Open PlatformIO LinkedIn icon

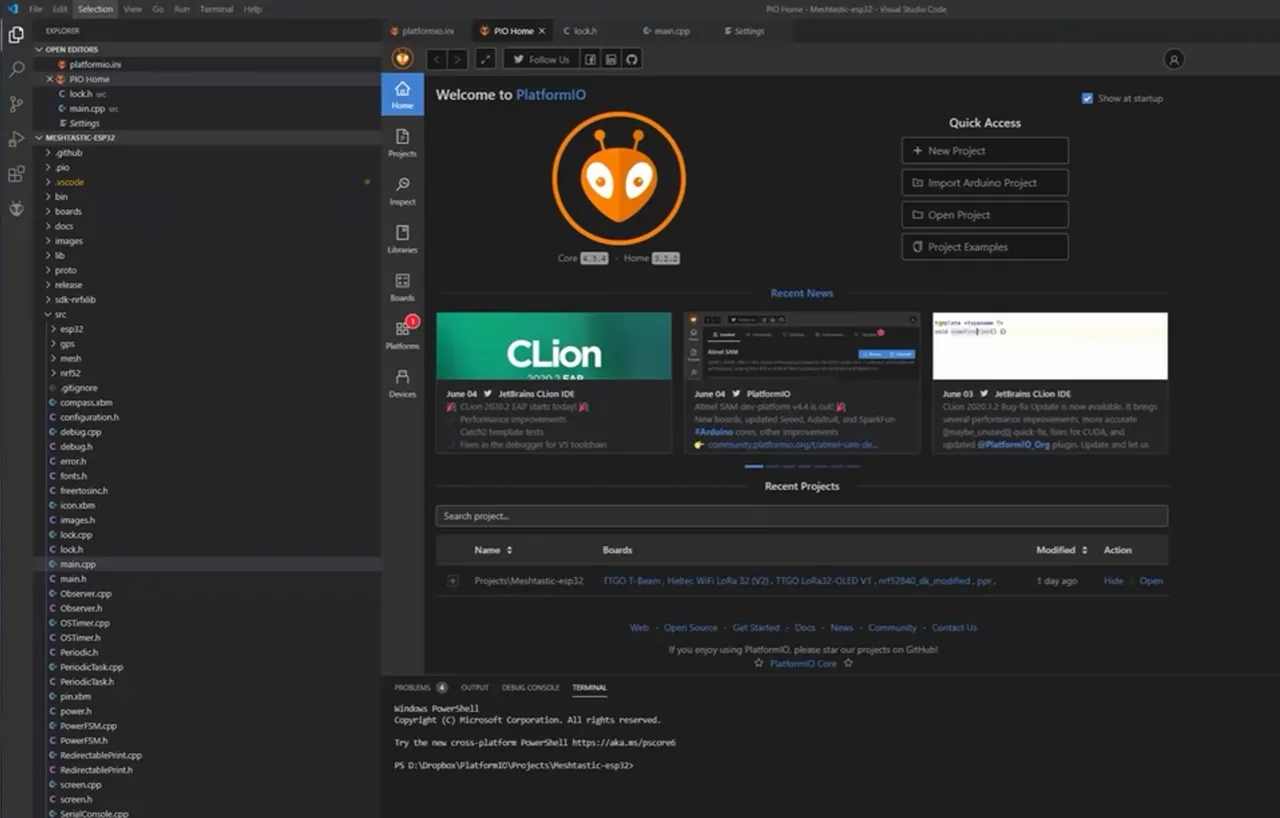(x=611, y=59)
